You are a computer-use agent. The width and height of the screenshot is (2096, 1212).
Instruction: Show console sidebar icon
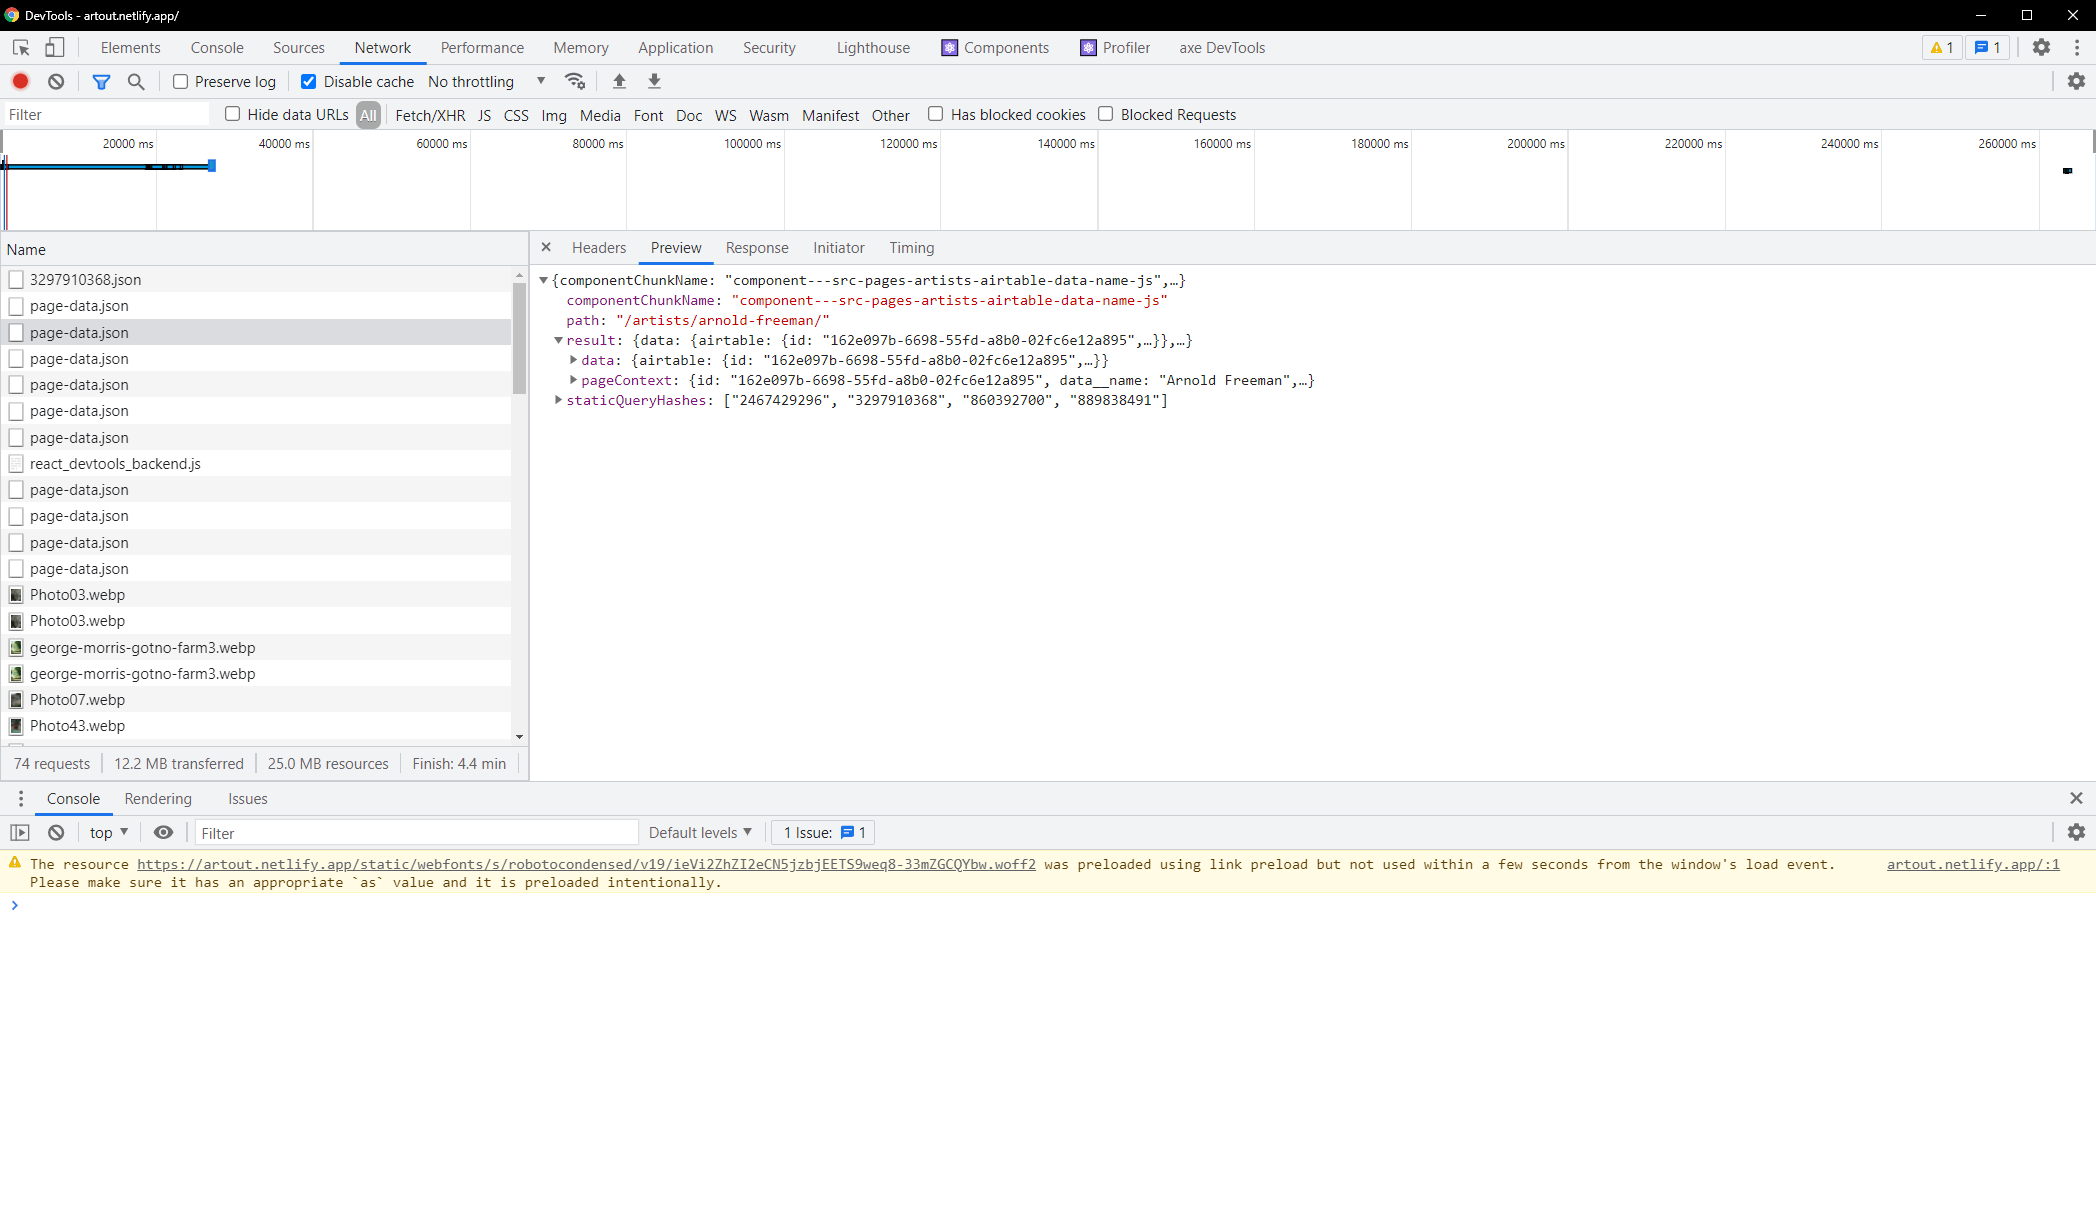[20, 832]
